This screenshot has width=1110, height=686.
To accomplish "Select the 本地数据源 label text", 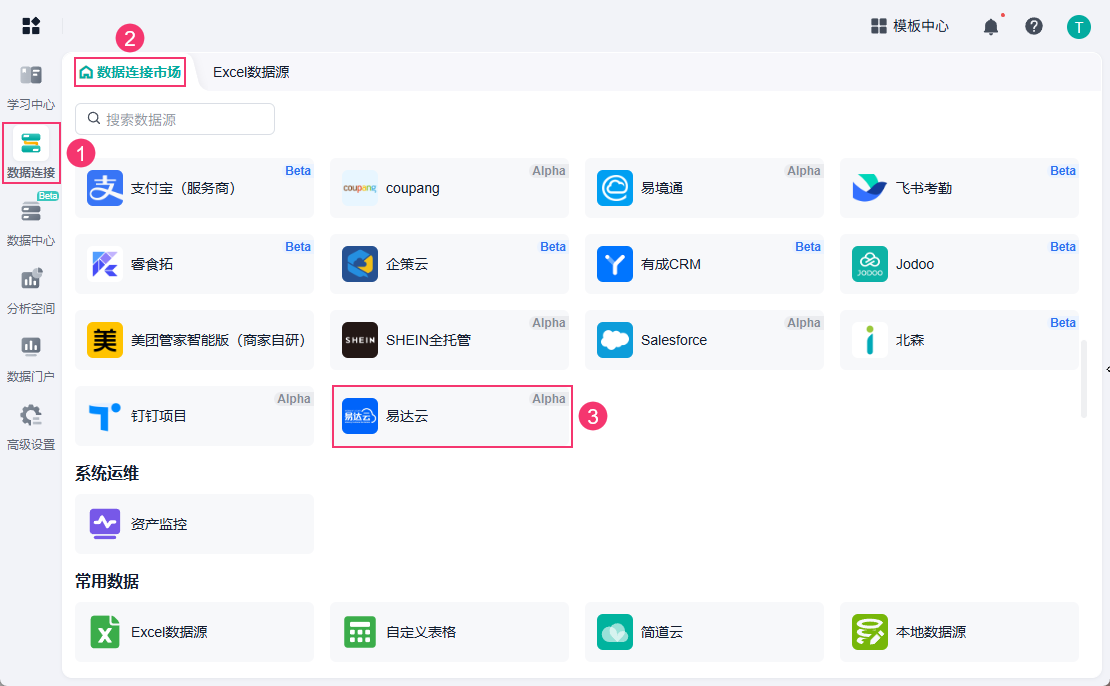I will 931,631.
